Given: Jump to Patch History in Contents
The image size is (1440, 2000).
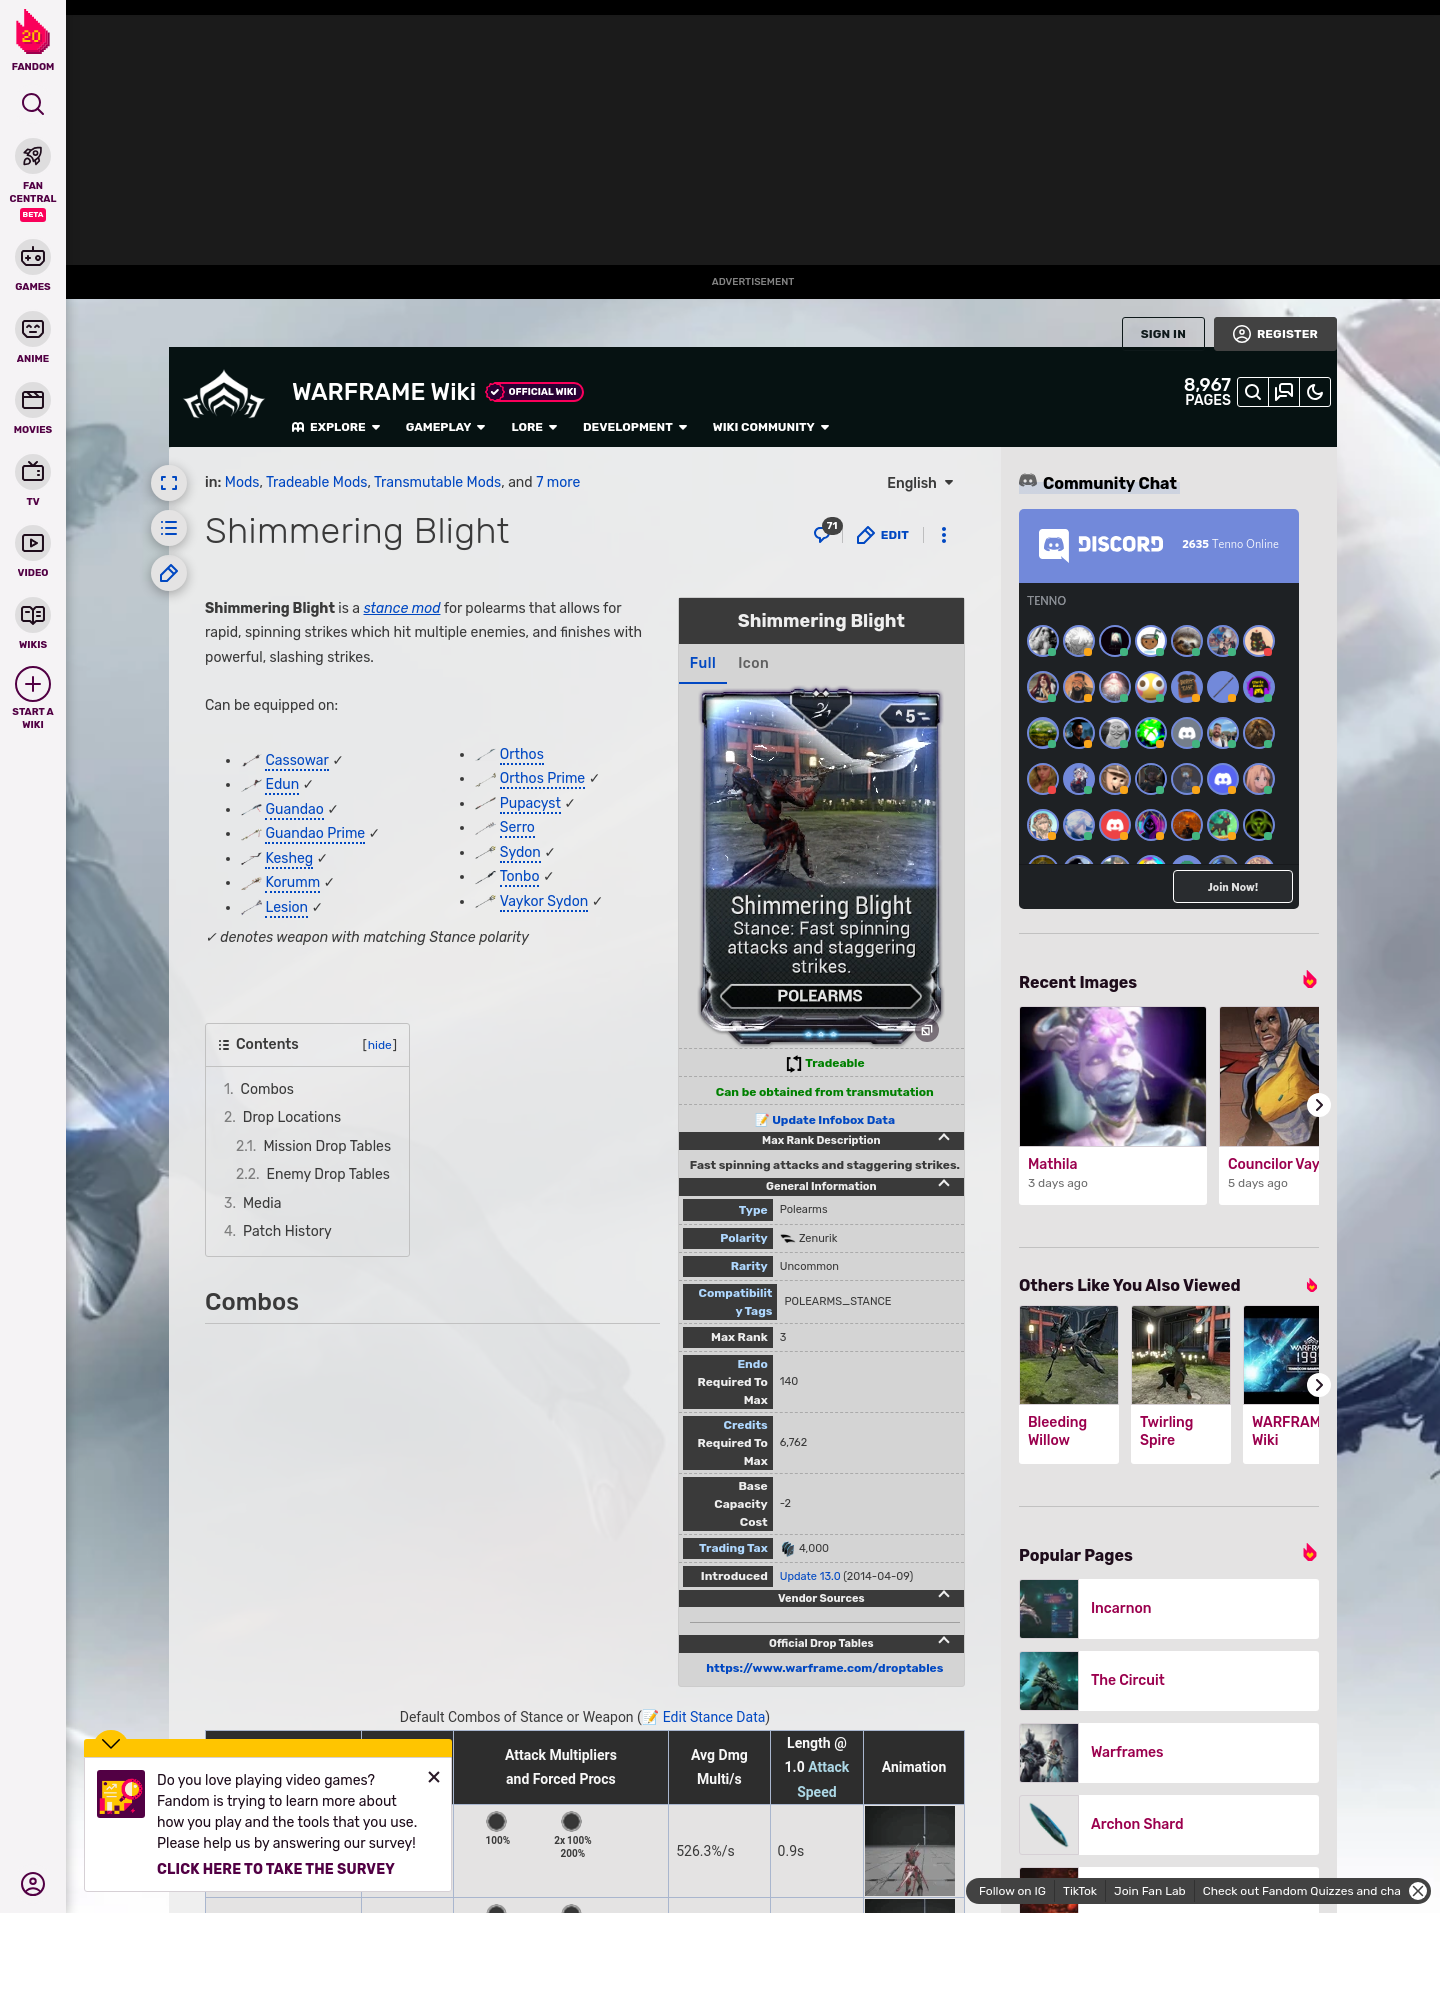Looking at the screenshot, I should click(287, 1231).
